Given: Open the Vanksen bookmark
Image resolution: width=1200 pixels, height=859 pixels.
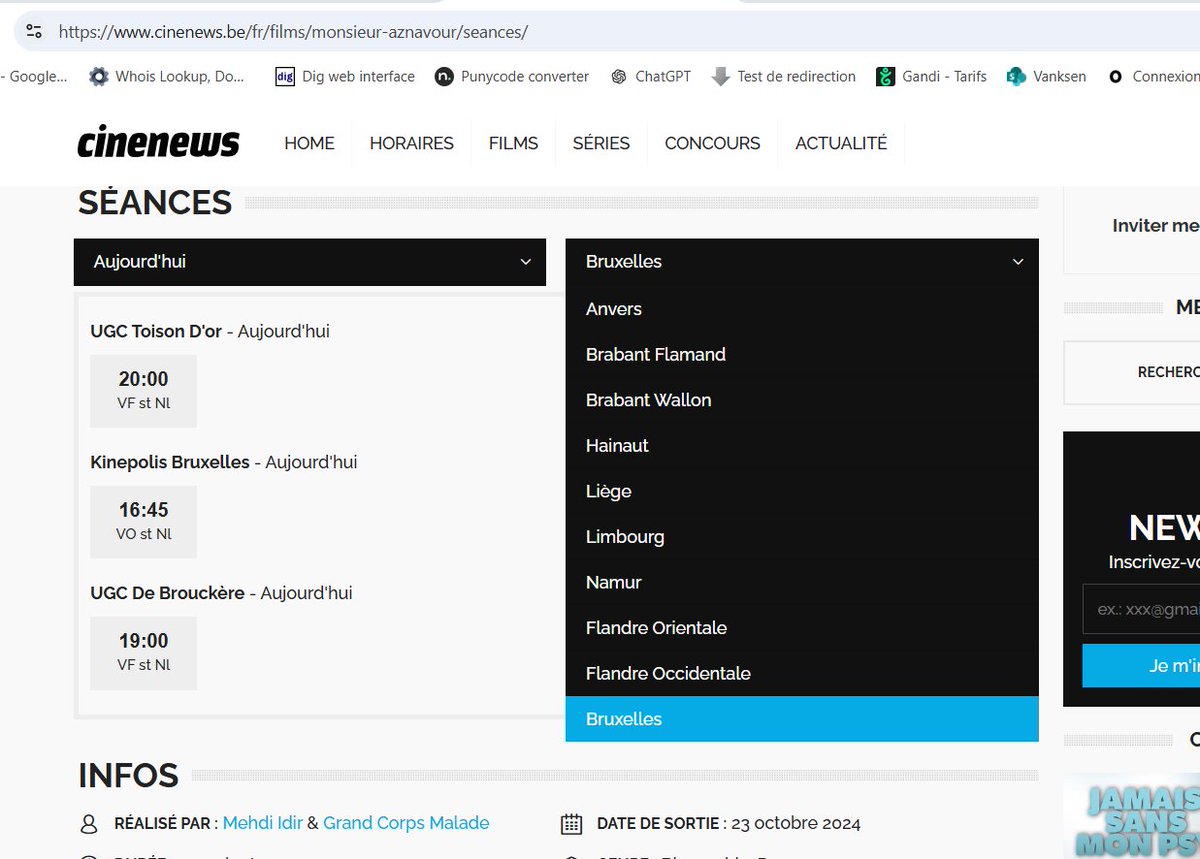Looking at the screenshot, I should pos(1046,76).
